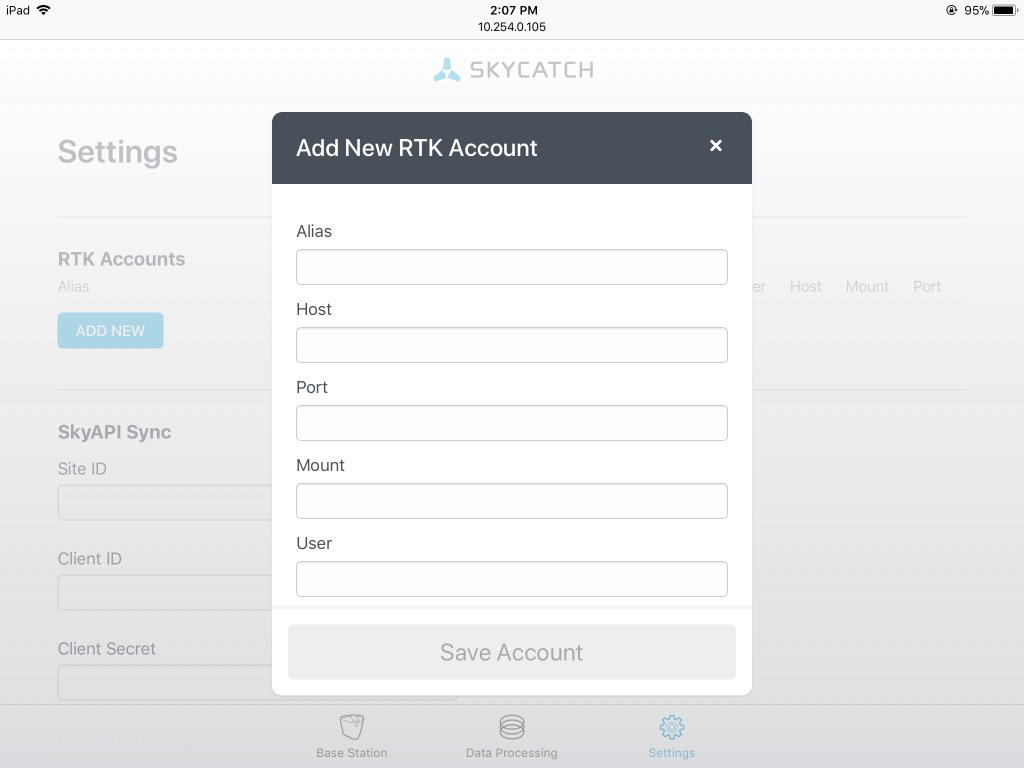The height and width of the screenshot is (768, 1024).
Task: Click the Port input field
Action: [511, 423]
